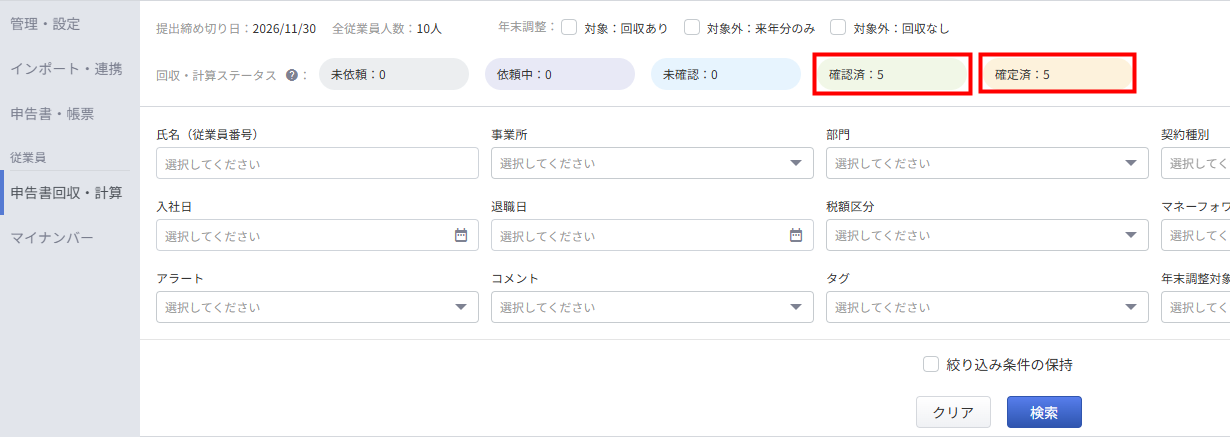Screen dimensions: 1230x437
Task: Click the クリア button
Action: click(953, 412)
